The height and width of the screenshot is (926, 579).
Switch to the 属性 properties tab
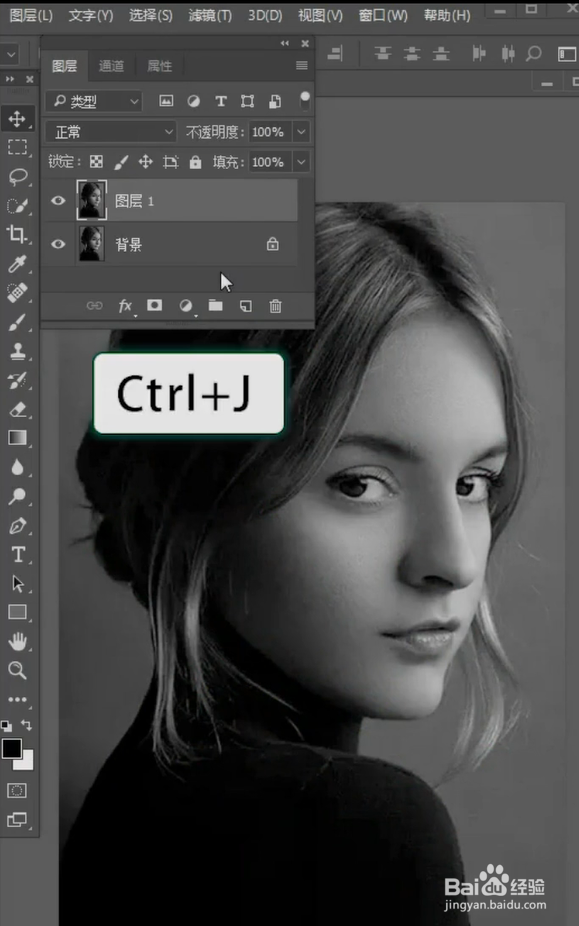click(160, 66)
